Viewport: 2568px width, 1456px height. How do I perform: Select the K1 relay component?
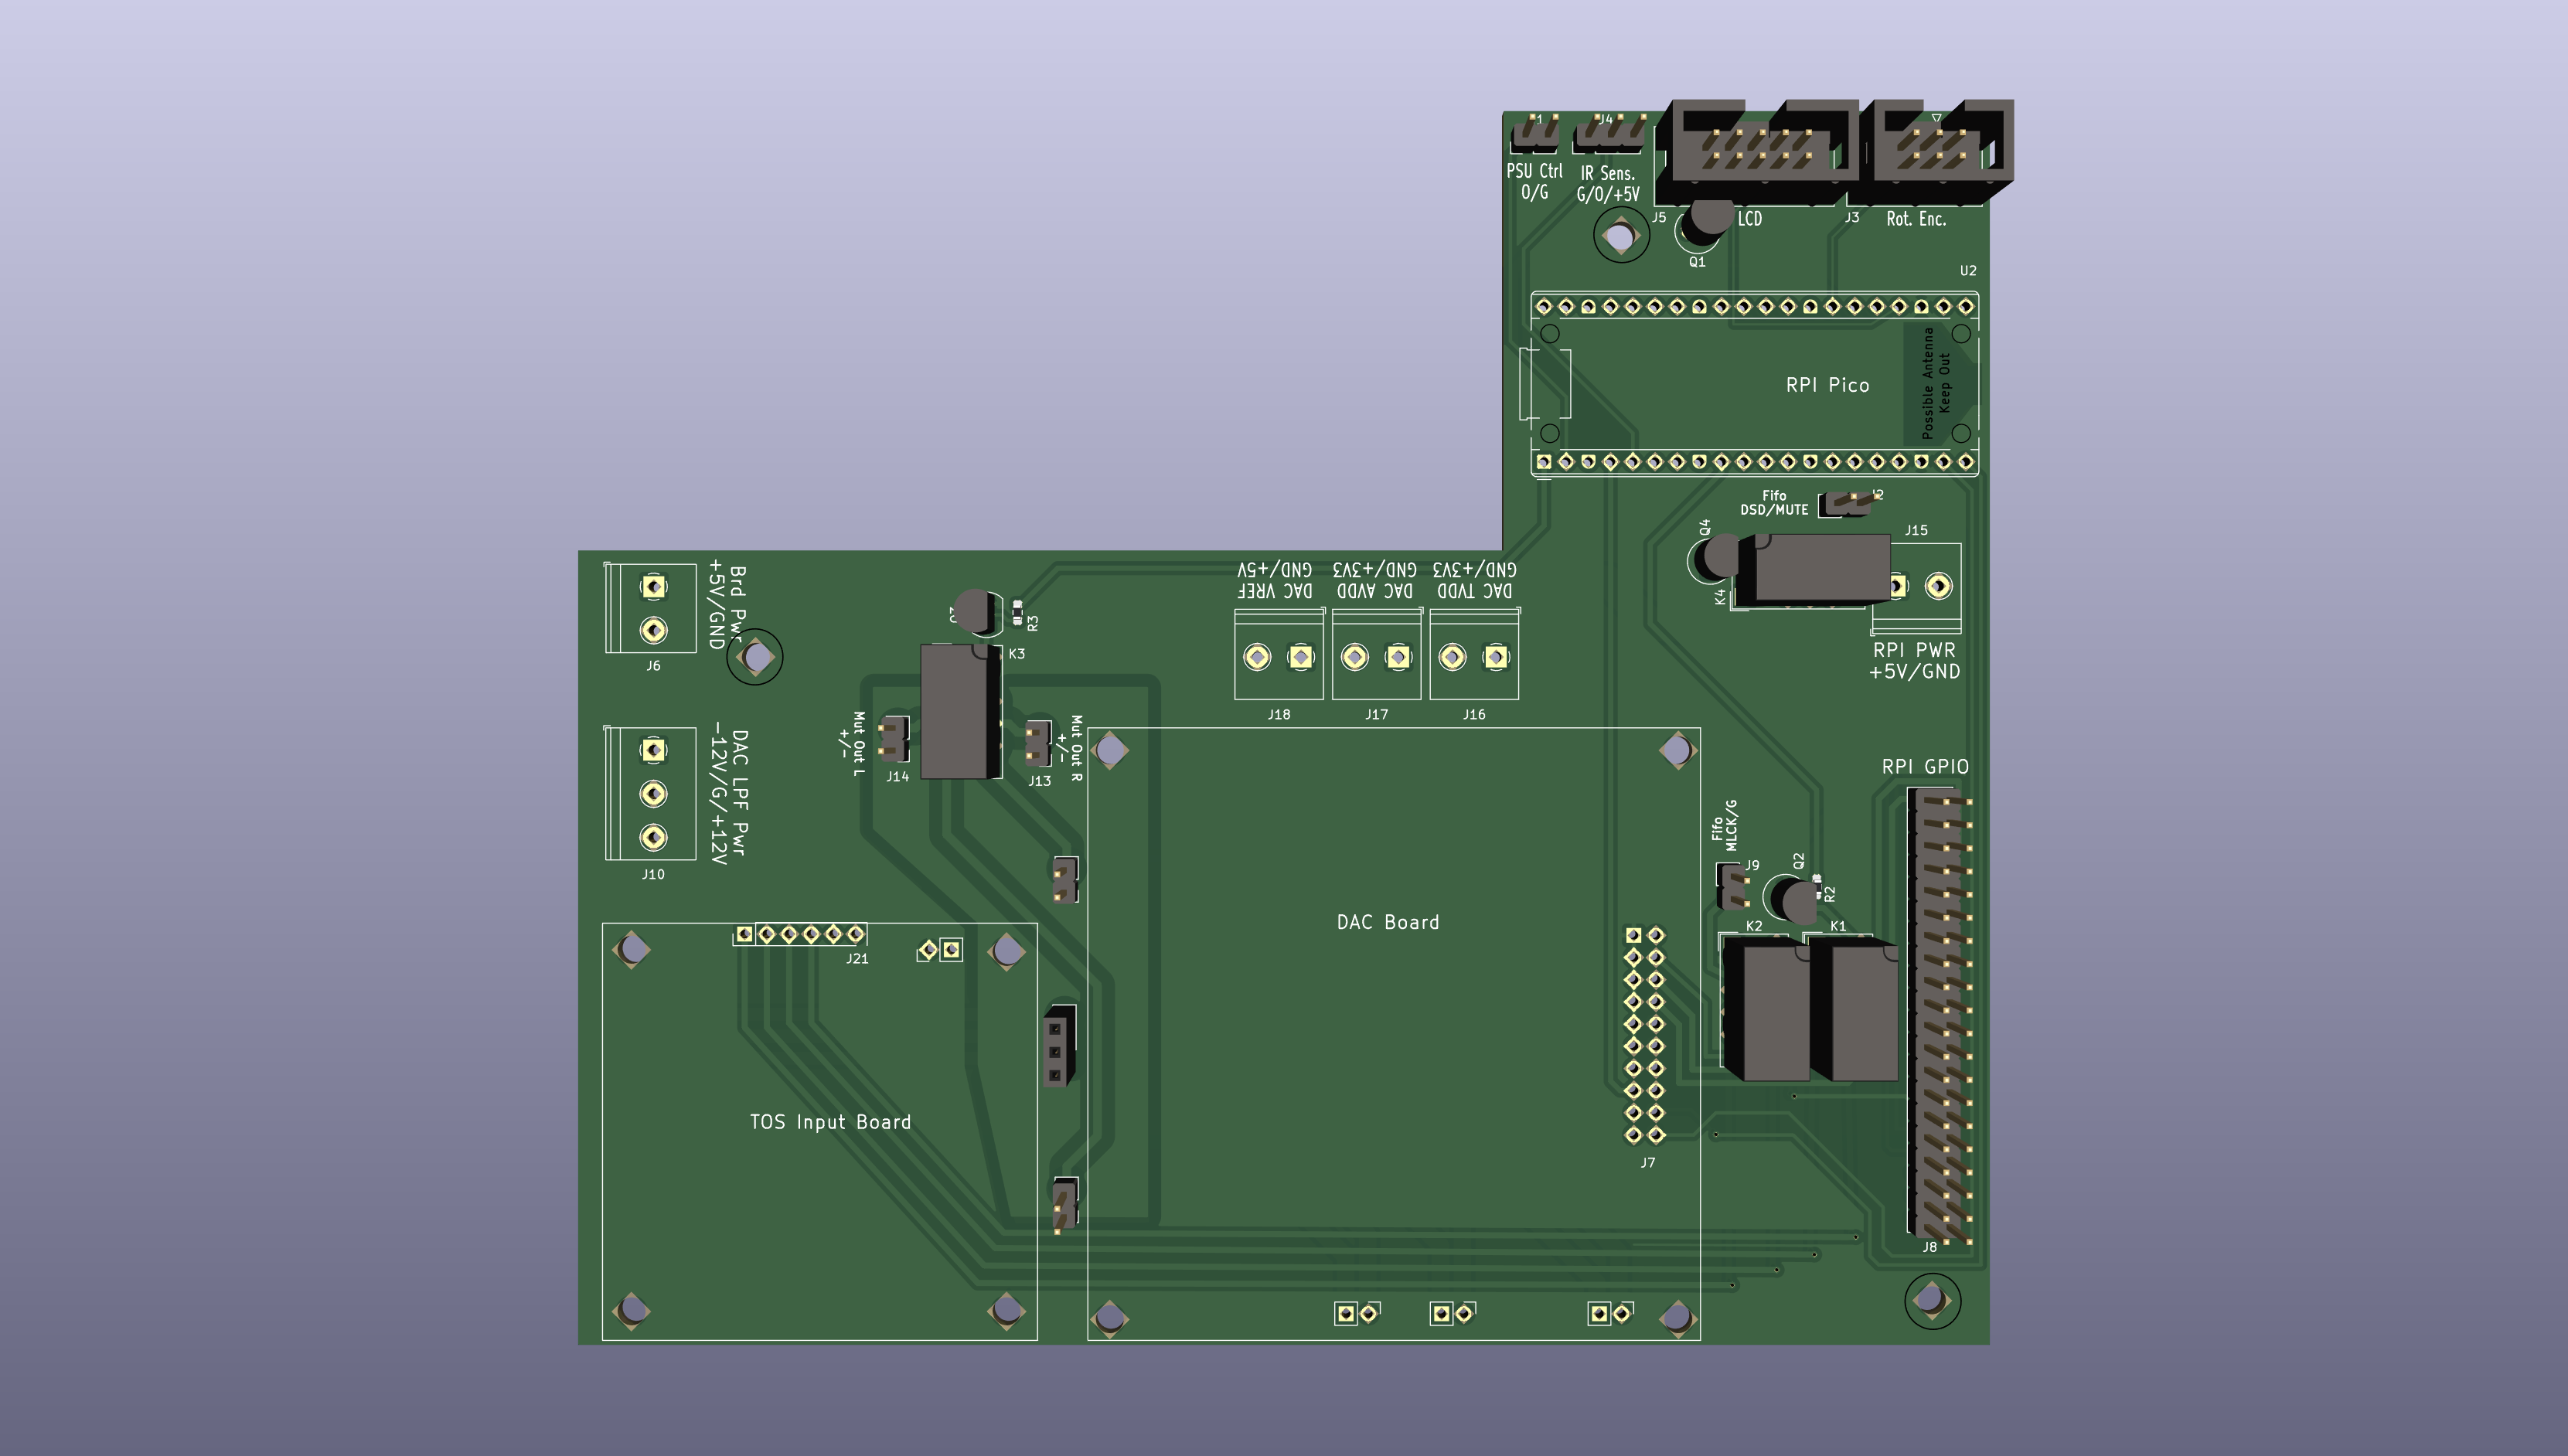(1852, 1008)
